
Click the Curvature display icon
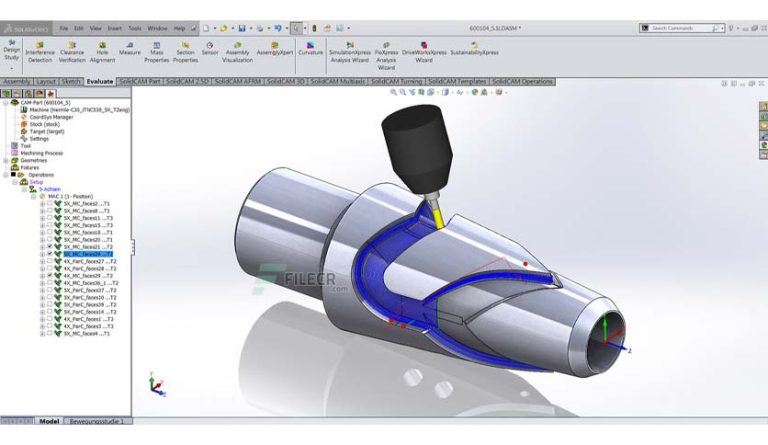tap(311, 48)
